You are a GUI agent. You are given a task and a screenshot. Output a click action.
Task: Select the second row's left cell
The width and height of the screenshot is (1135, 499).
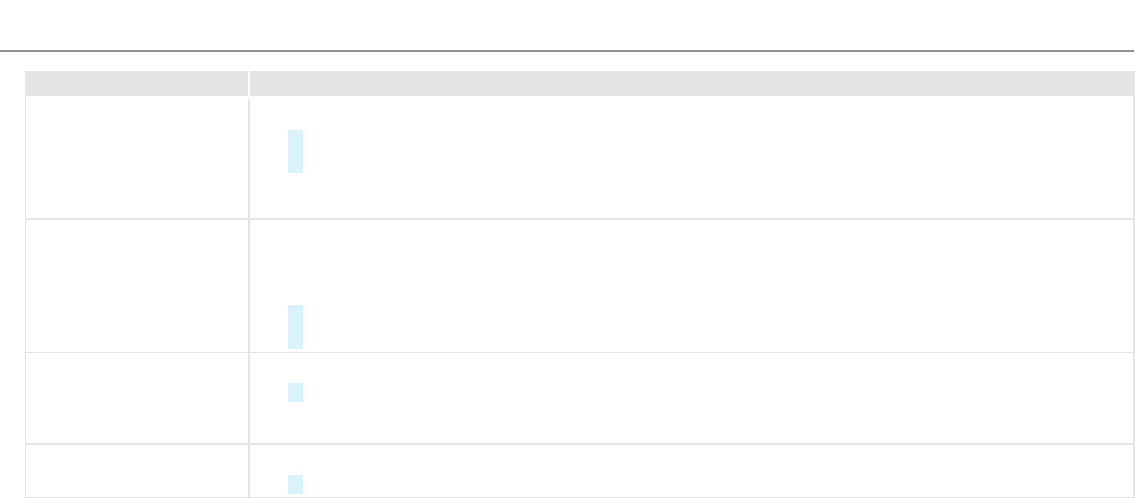(136, 285)
